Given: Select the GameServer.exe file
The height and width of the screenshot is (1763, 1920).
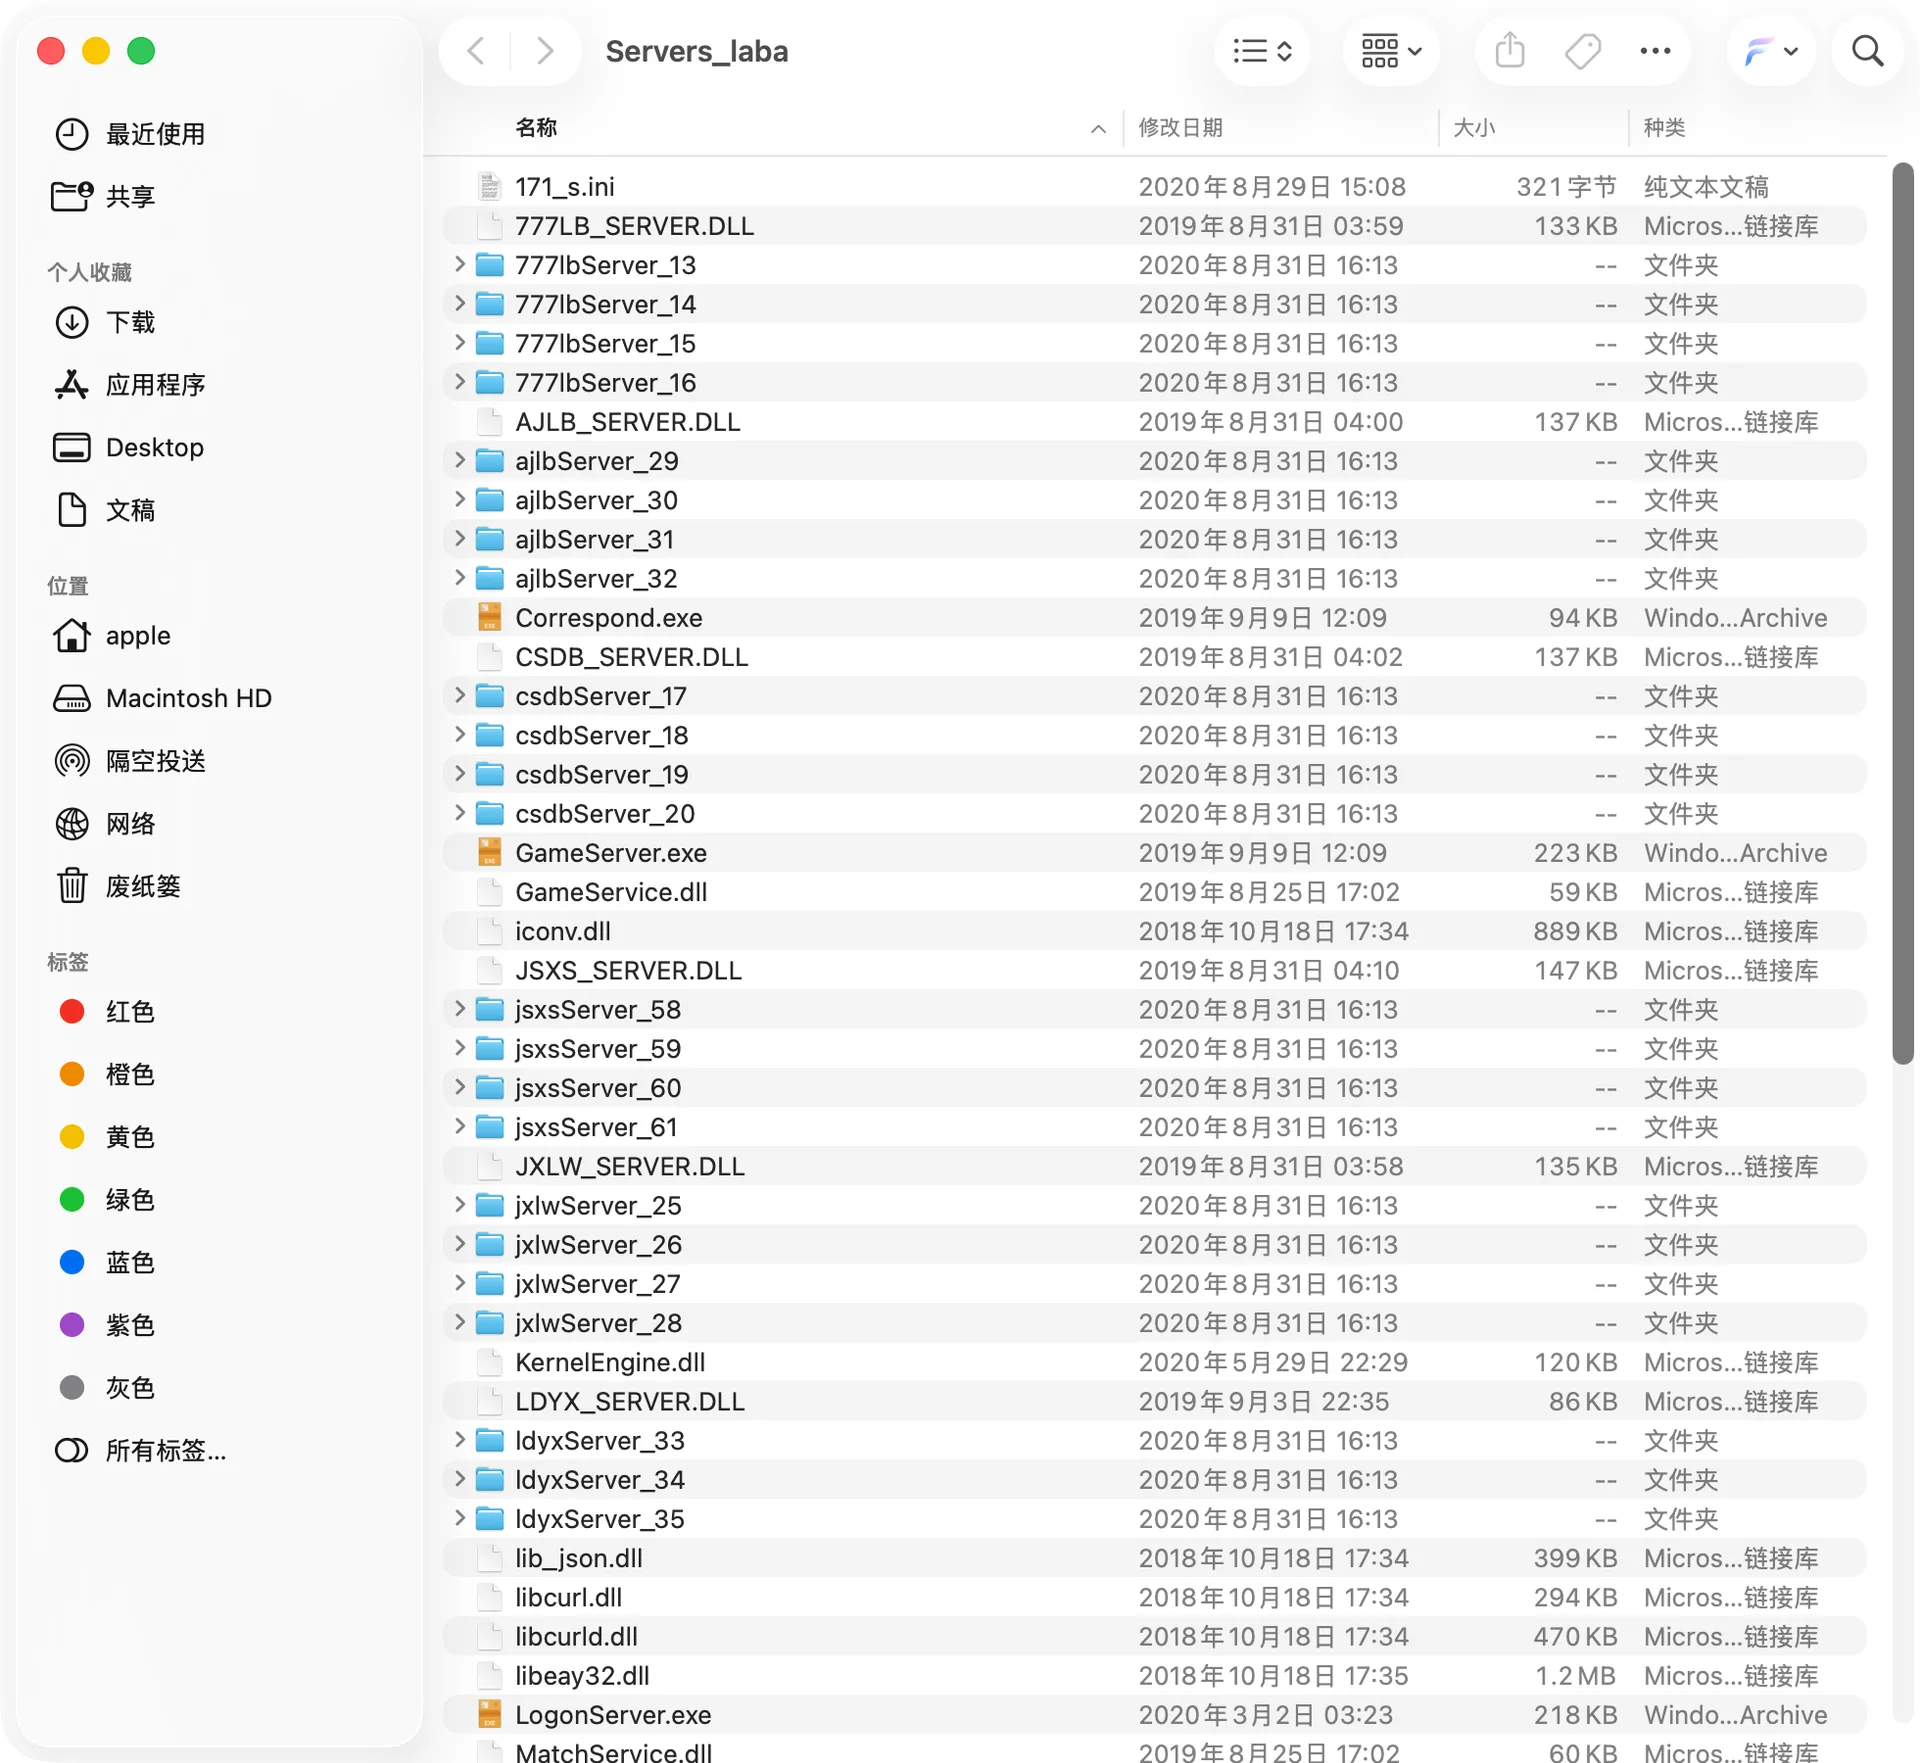Looking at the screenshot, I should tap(1154, 853).
